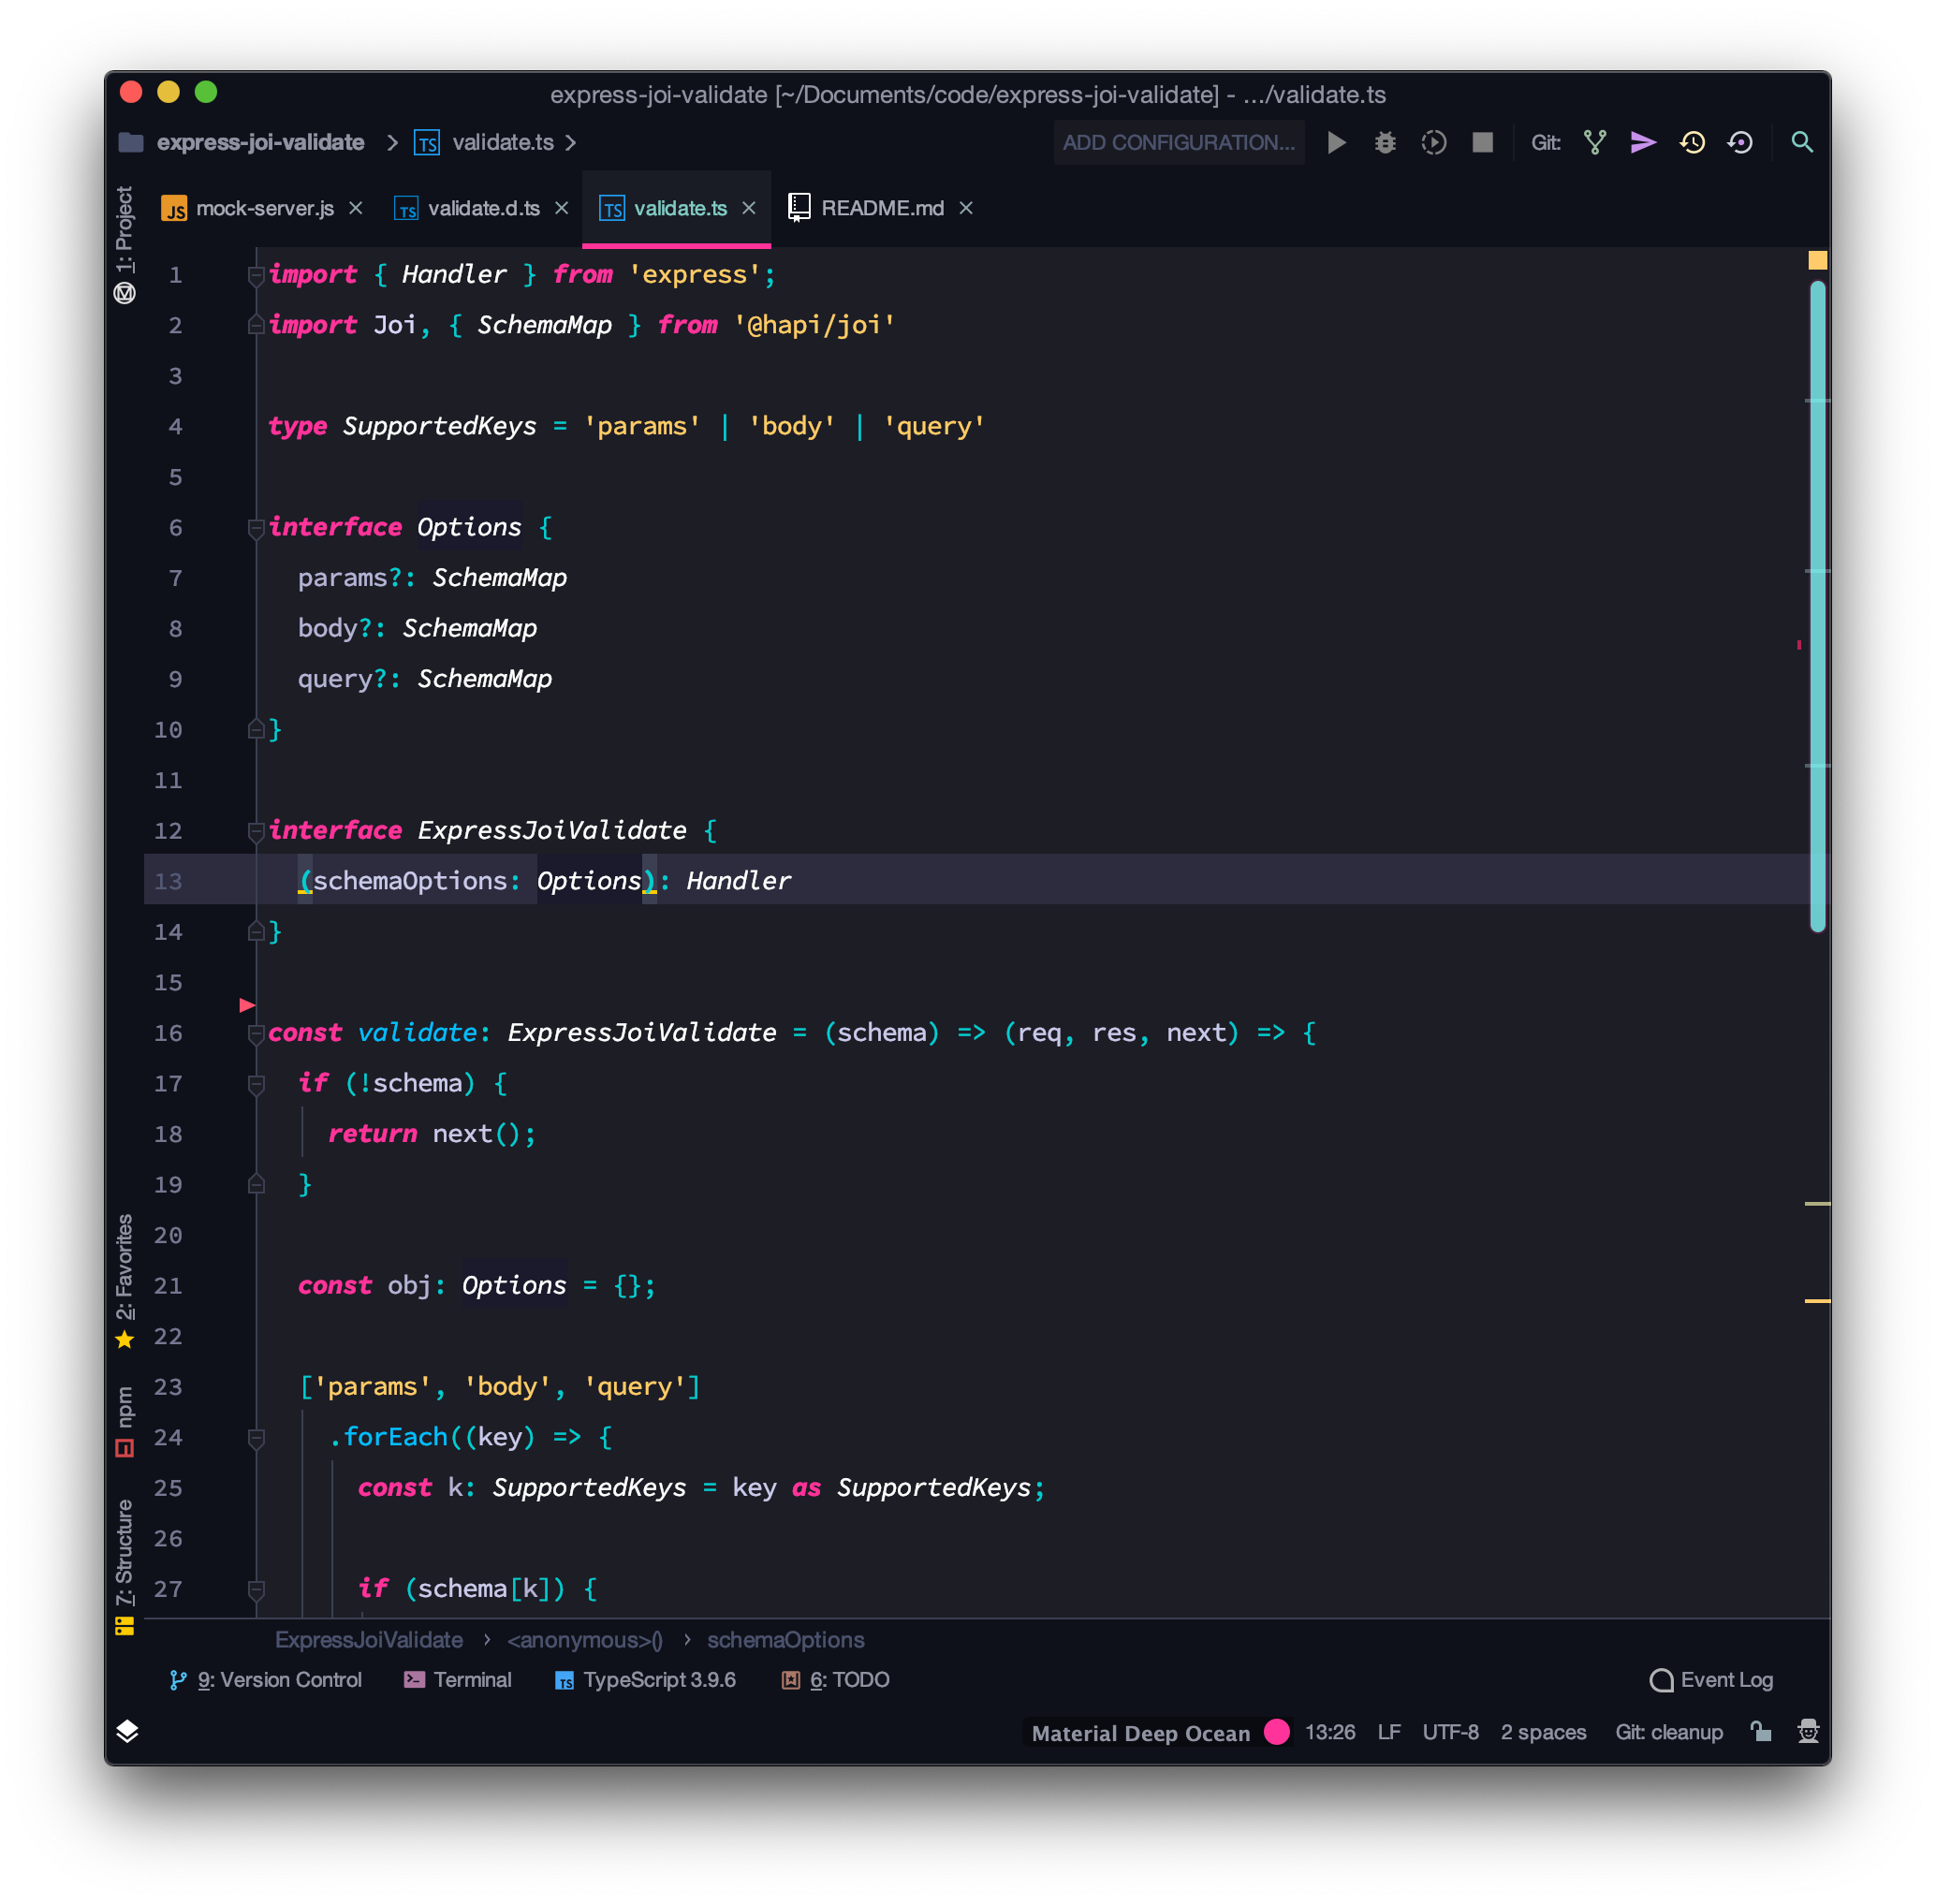The width and height of the screenshot is (1936, 1904).
Task: Open Search Everywhere magnifier icon
Action: (1802, 143)
